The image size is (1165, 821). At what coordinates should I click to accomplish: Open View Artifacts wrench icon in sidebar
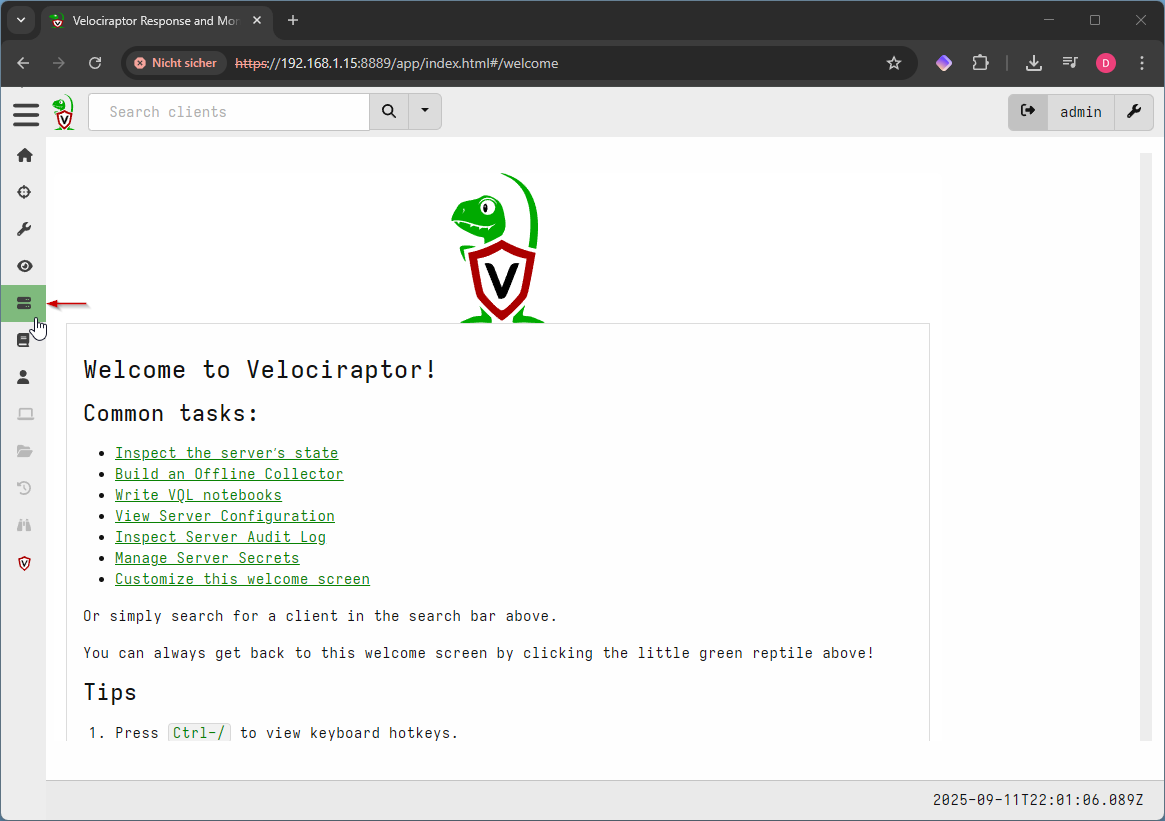click(x=25, y=230)
